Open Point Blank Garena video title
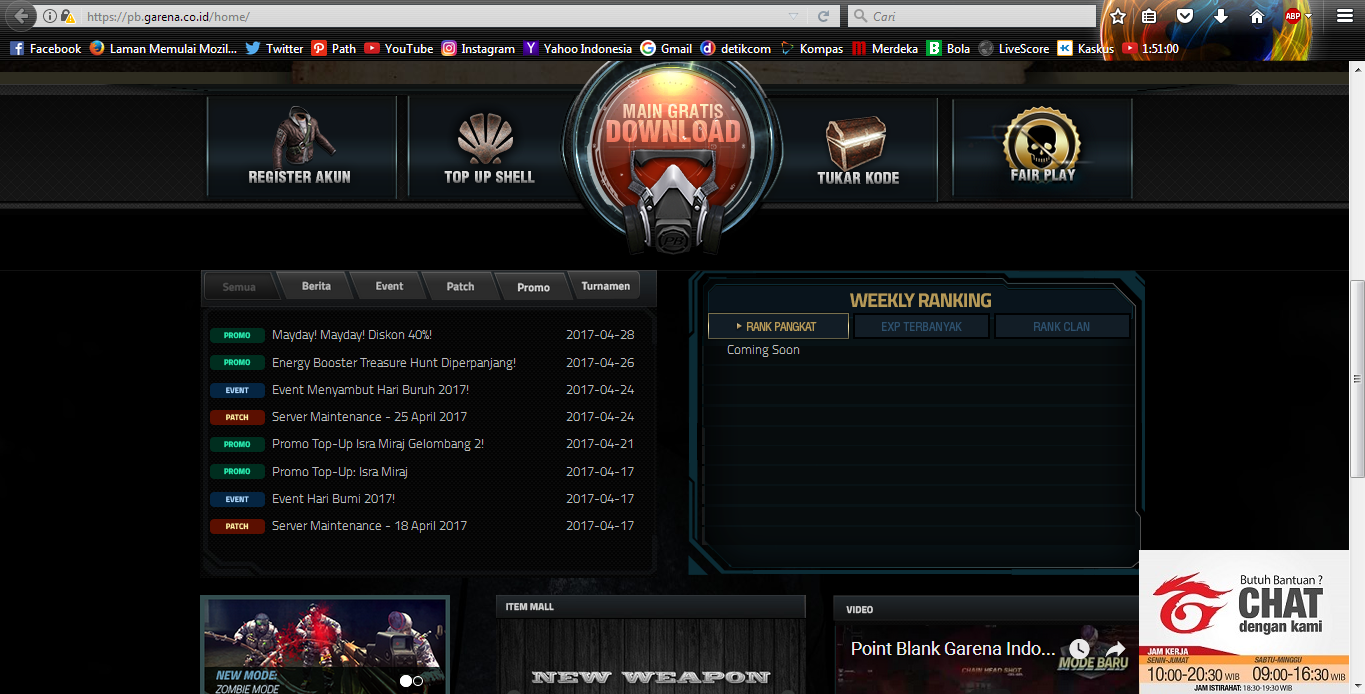Image resolution: width=1365 pixels, height=694 pixels. pyautogui.click(x=953, y=649)
